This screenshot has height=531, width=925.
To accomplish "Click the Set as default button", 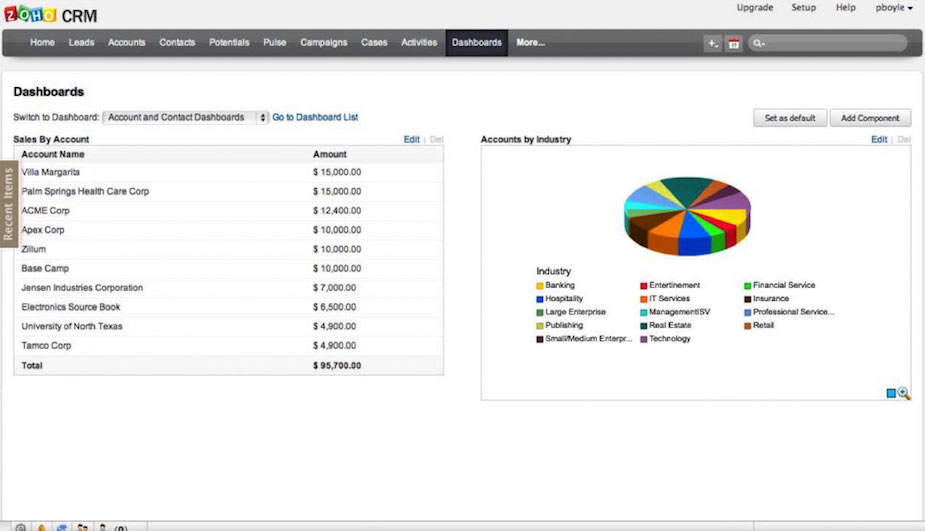I will [790, 118].
